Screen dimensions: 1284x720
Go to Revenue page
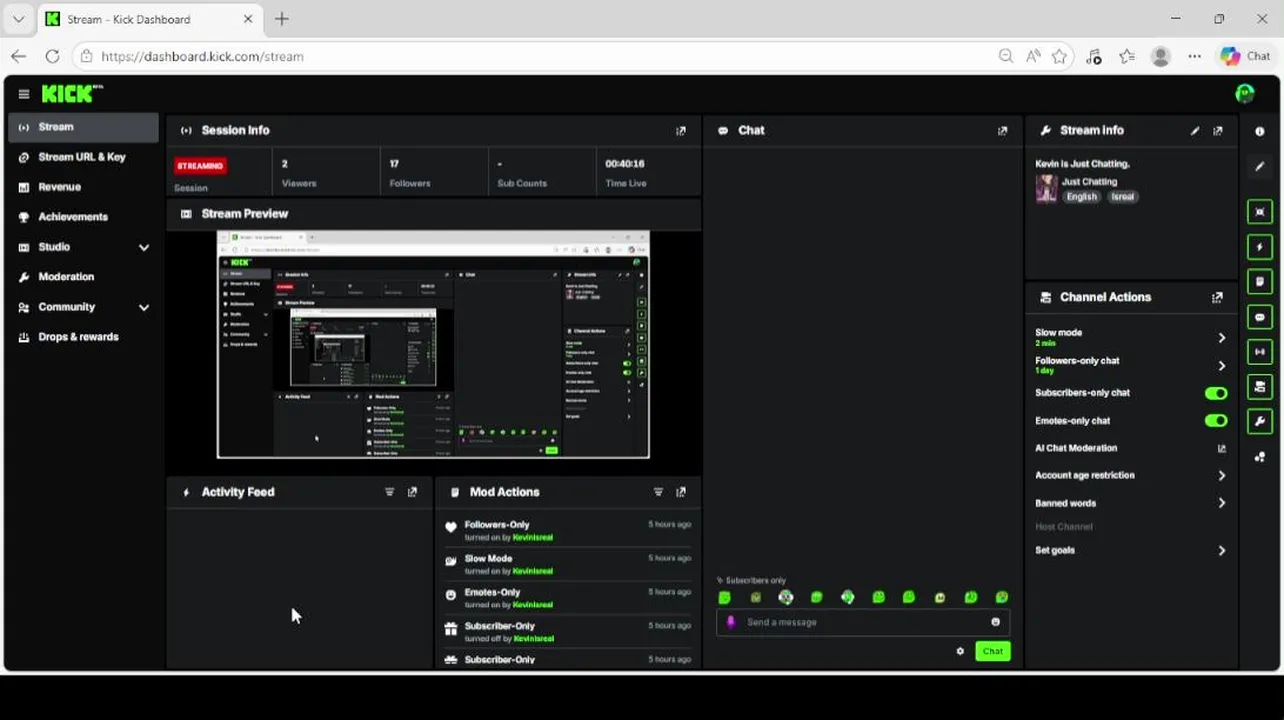click(x=84, y=187)
